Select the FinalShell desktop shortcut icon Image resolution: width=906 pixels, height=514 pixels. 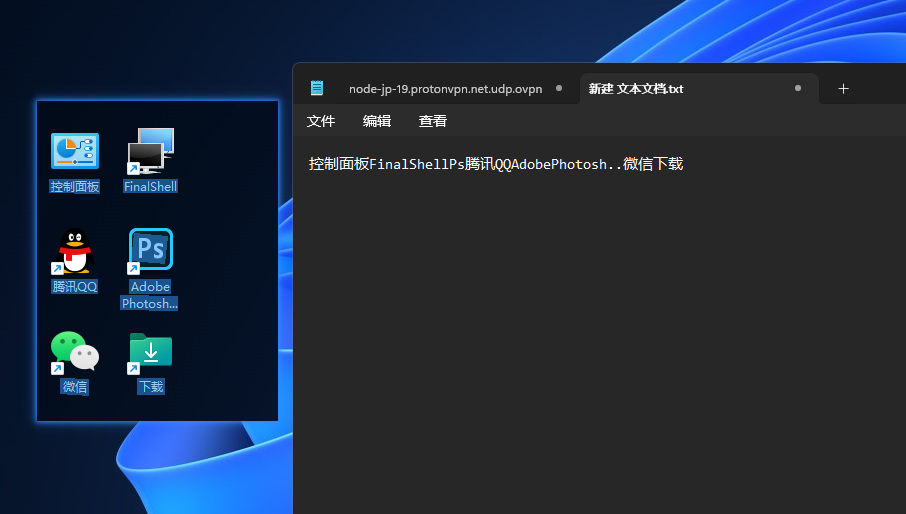(150, 151)
